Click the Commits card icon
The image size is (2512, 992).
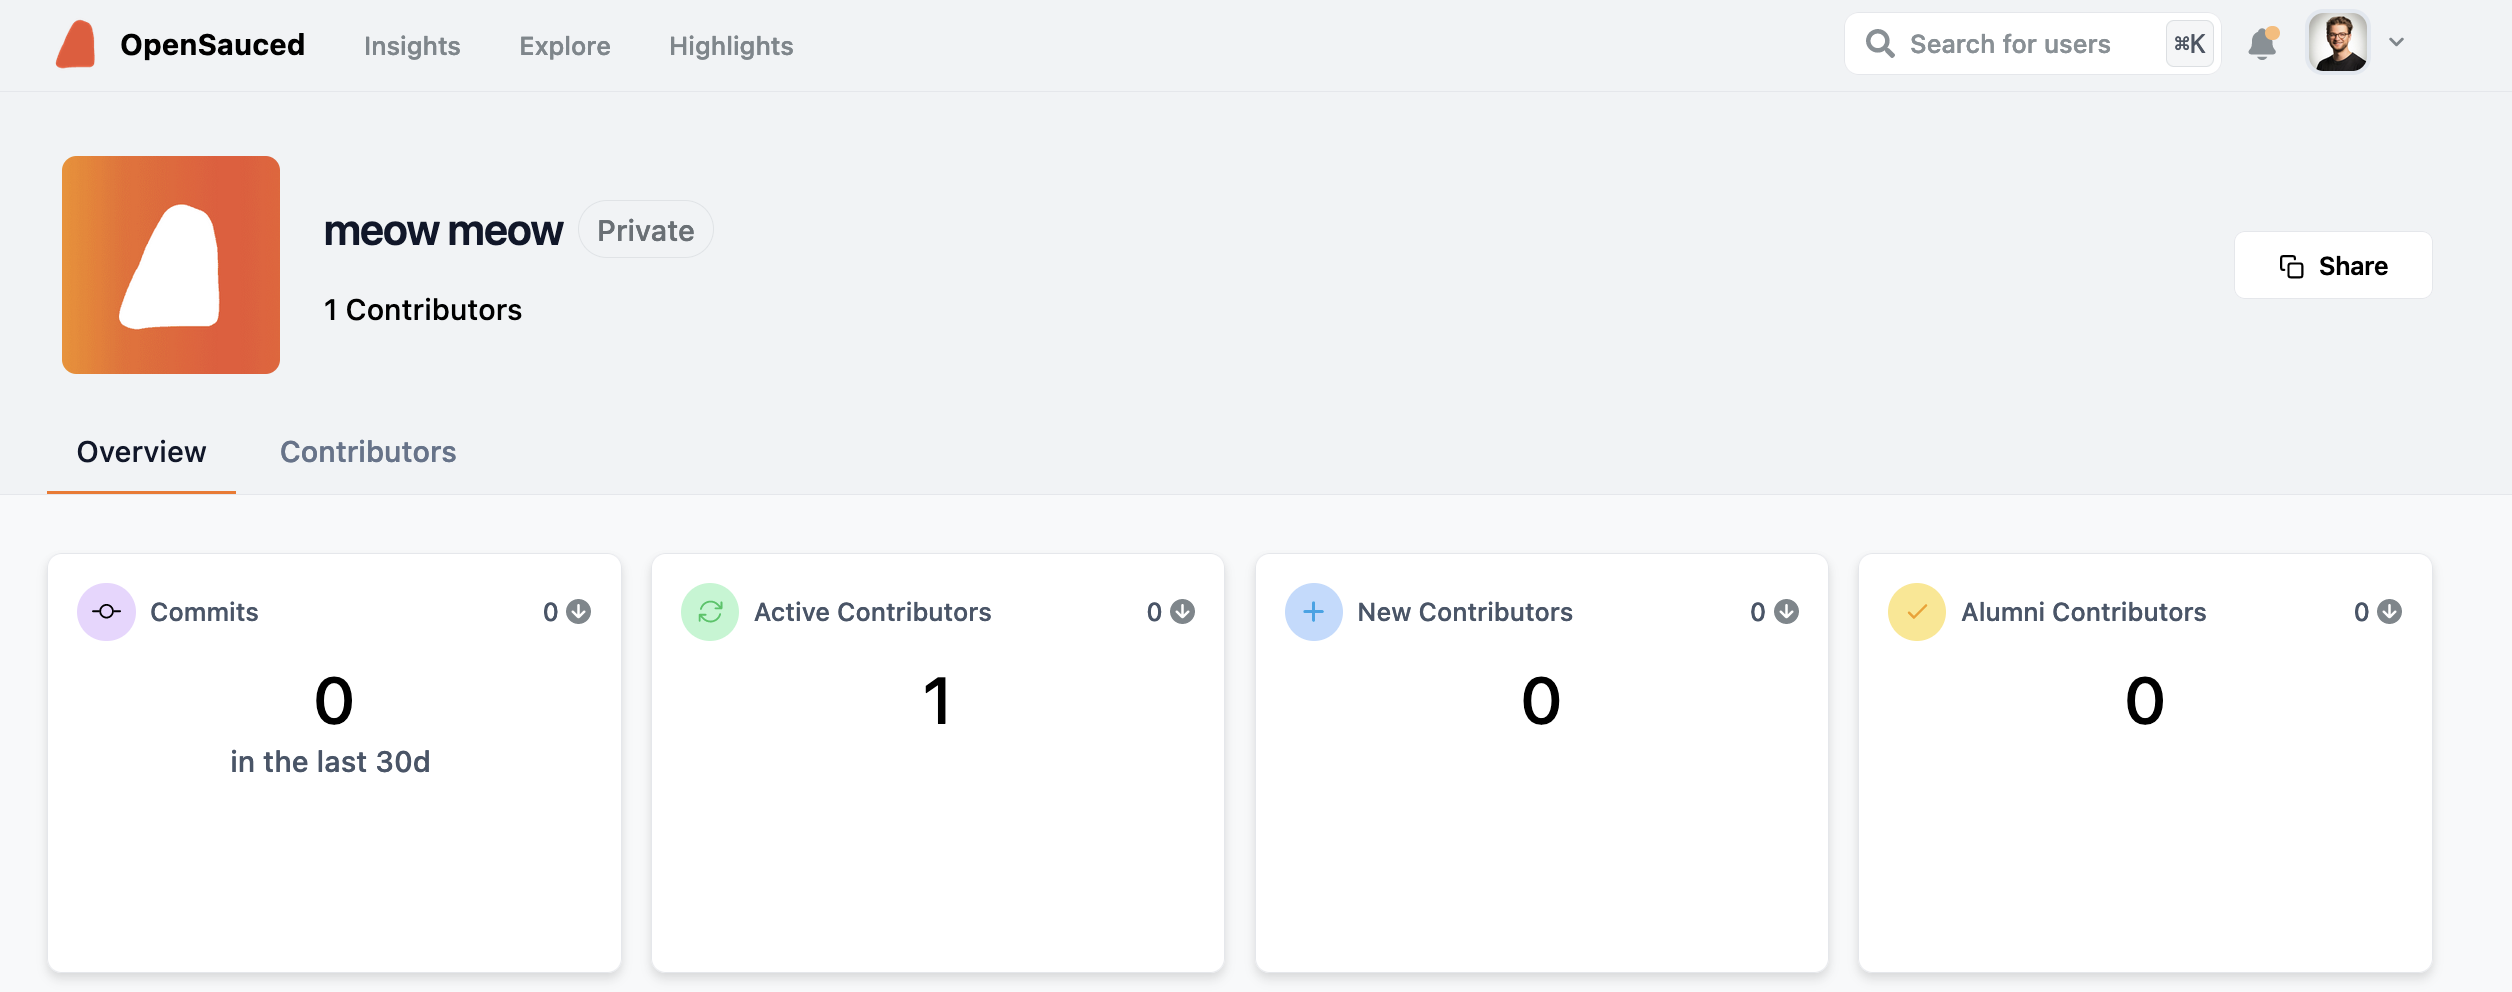105,611
